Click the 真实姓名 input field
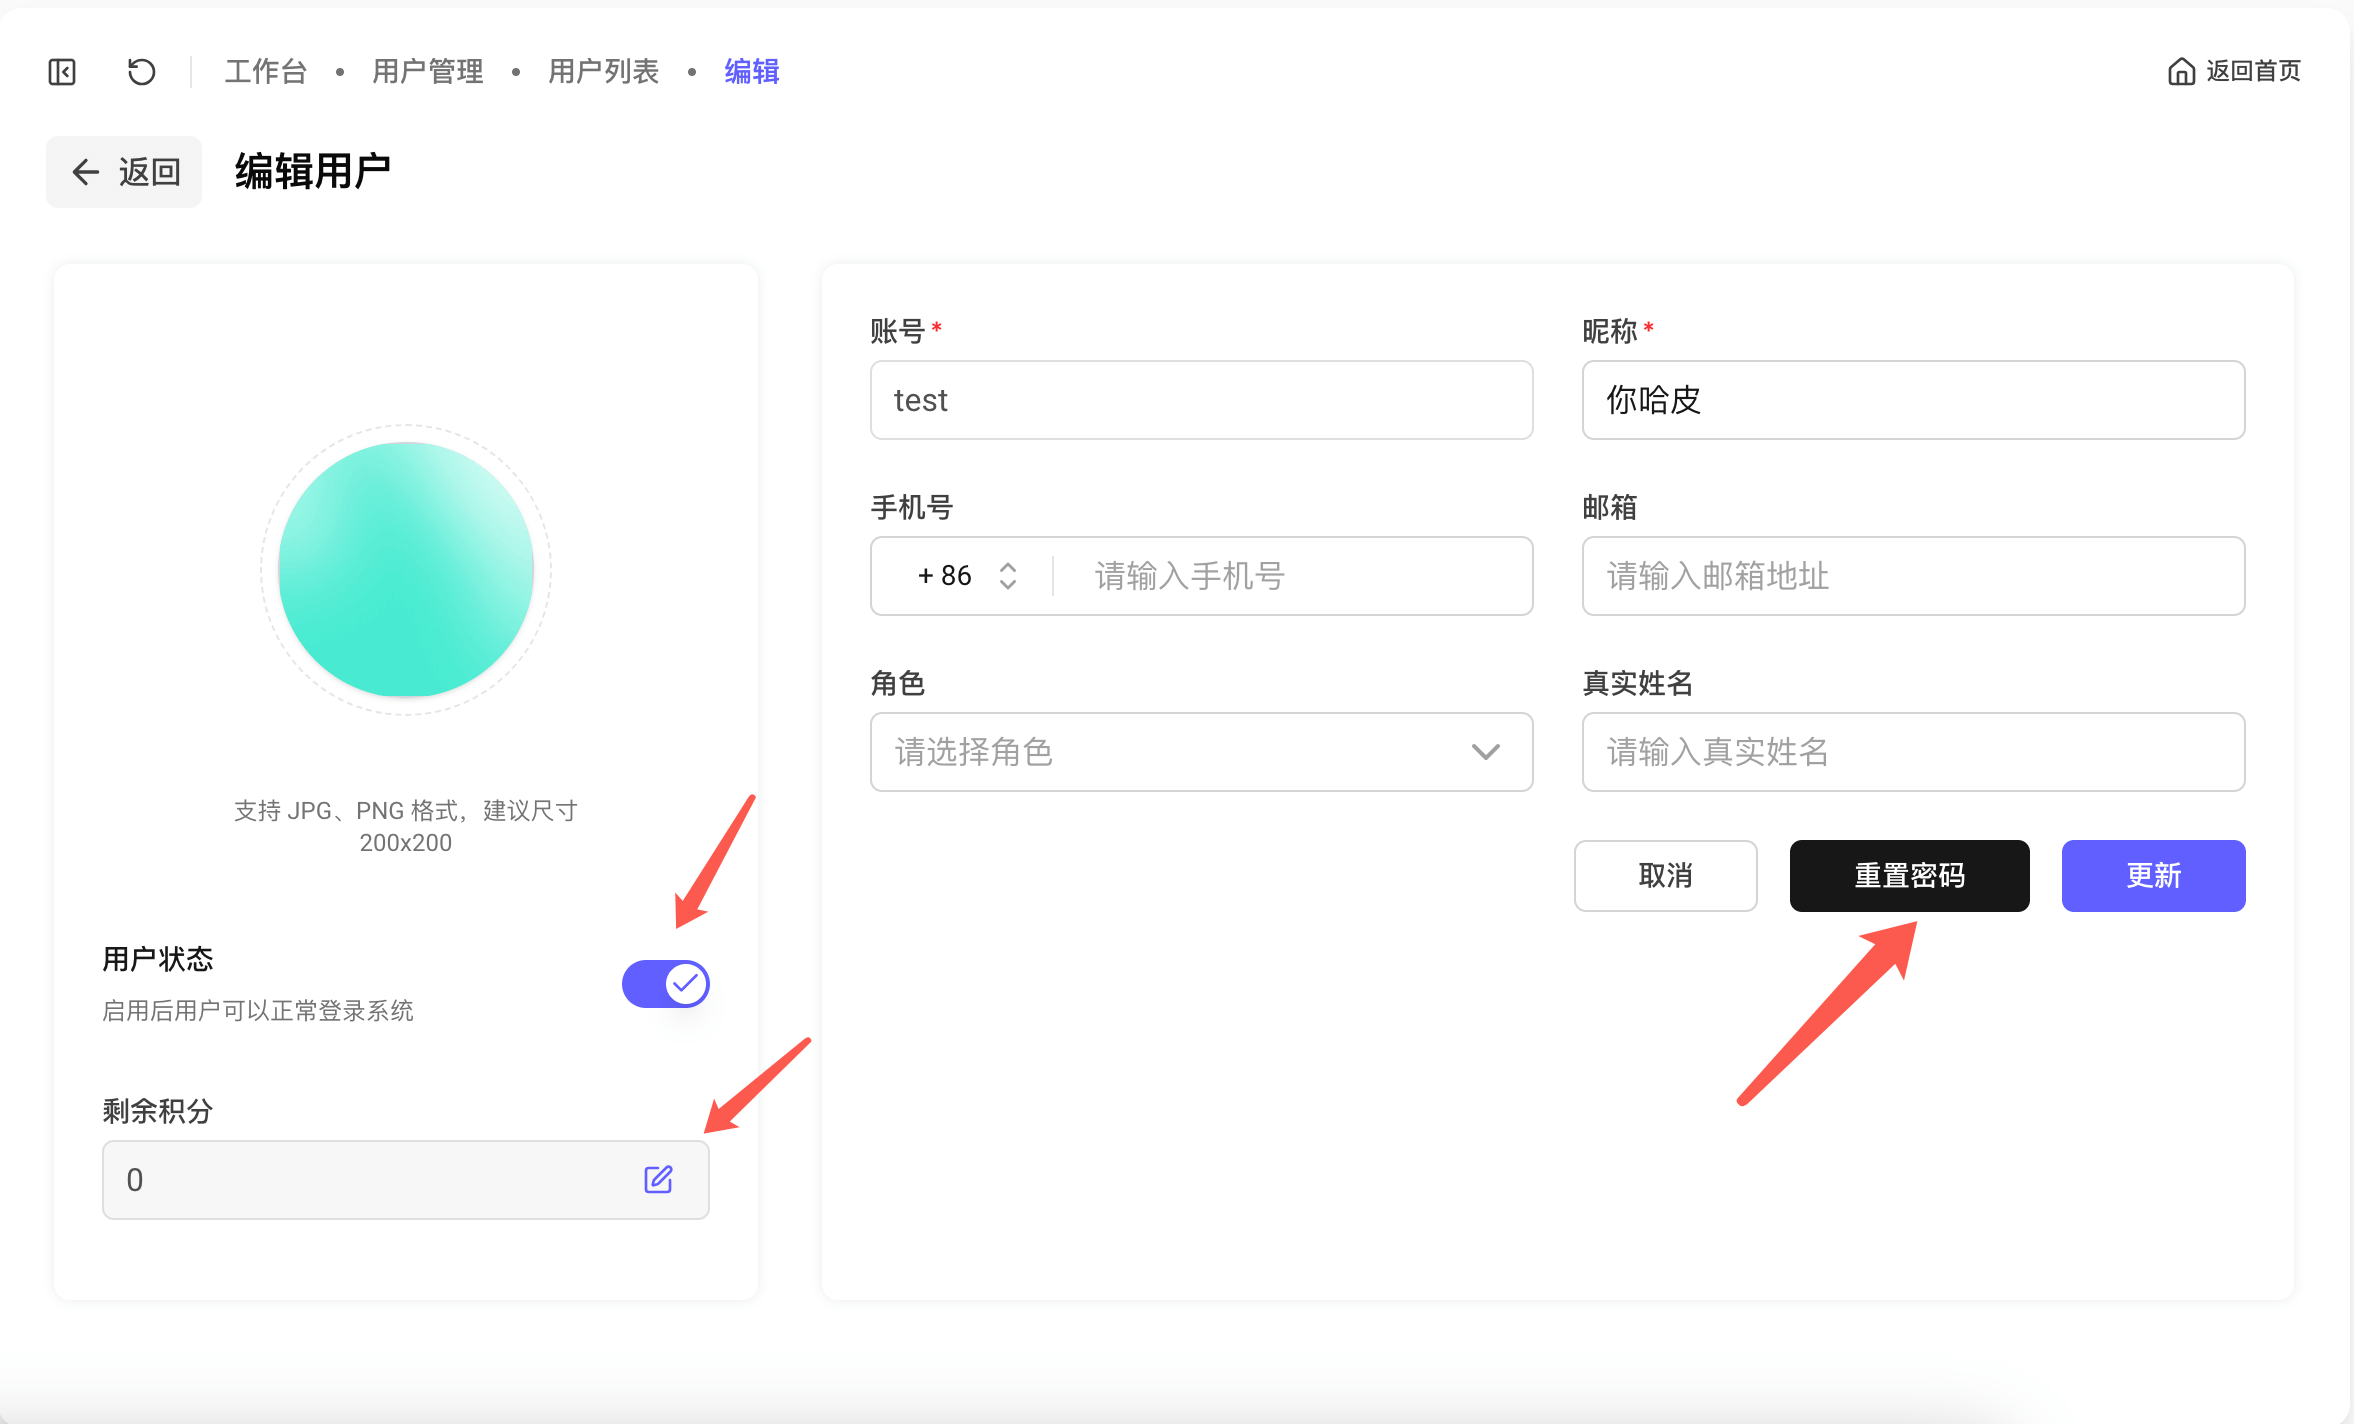 pyautogui.click(x=1913, y=752)
